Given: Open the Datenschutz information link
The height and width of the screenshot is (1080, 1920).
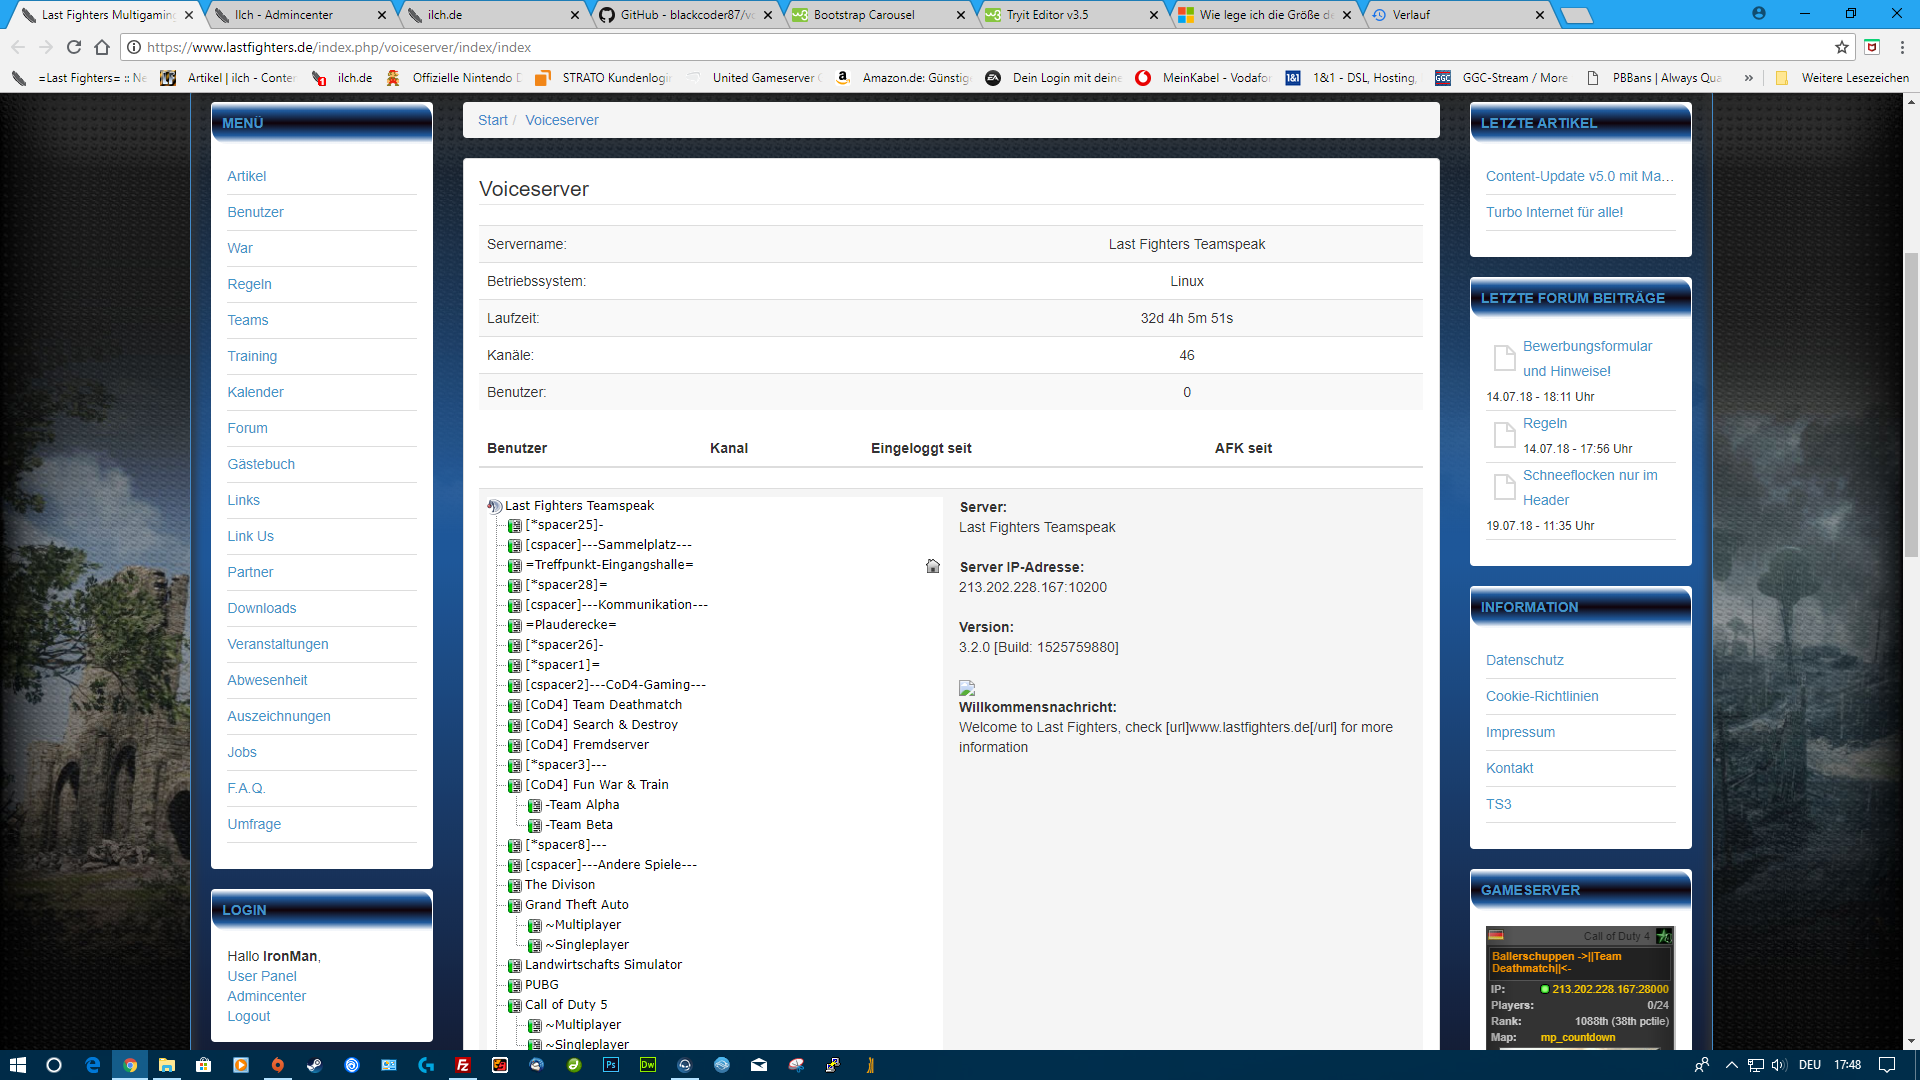Looking at the screenshot, I should [1524, 660].
